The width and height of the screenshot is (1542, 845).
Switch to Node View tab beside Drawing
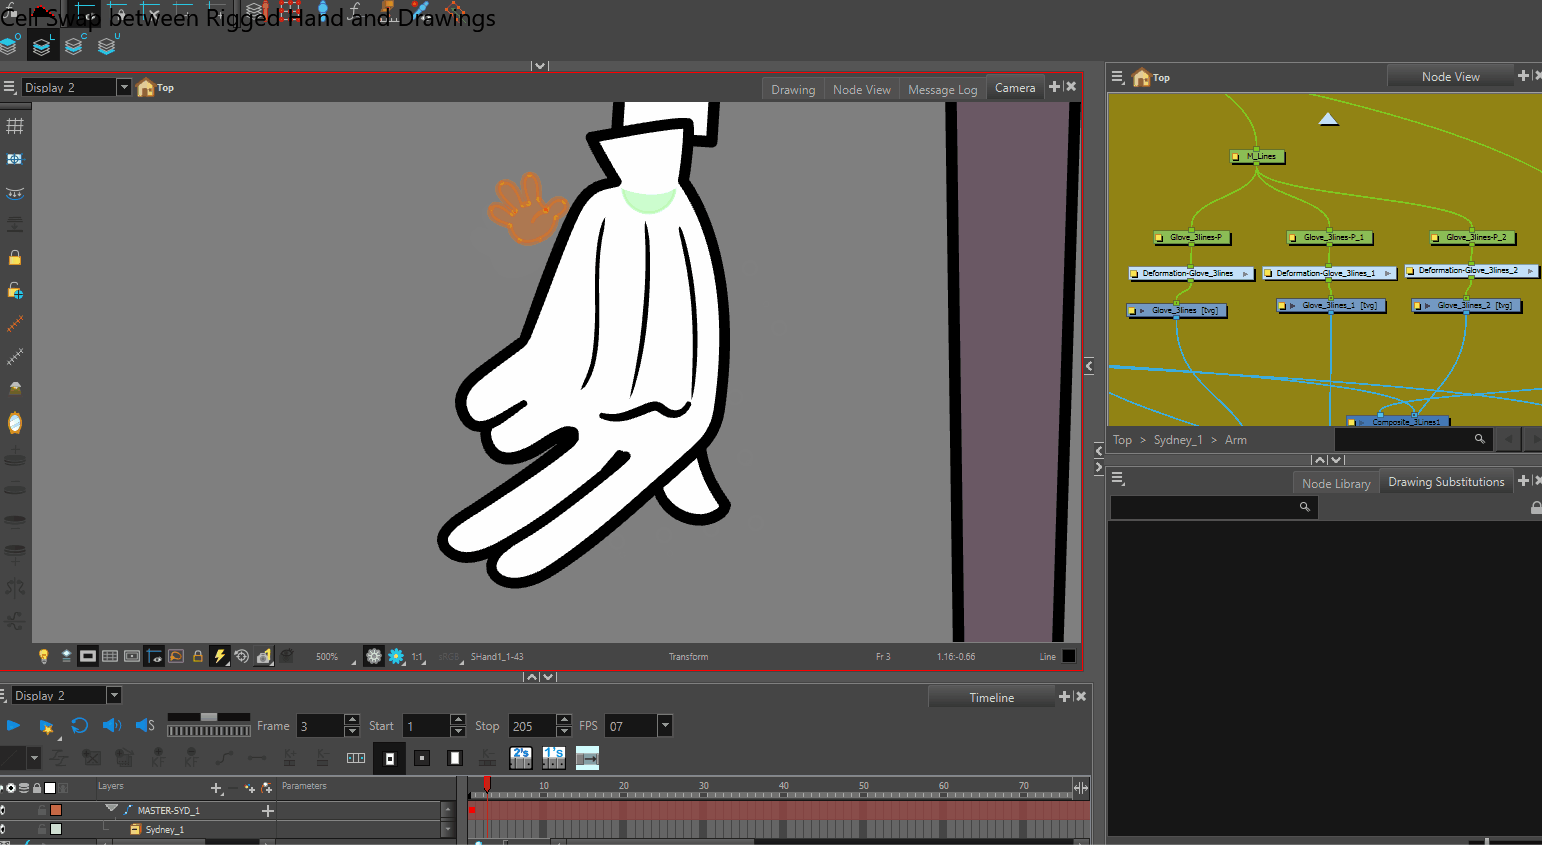(862, 89)
